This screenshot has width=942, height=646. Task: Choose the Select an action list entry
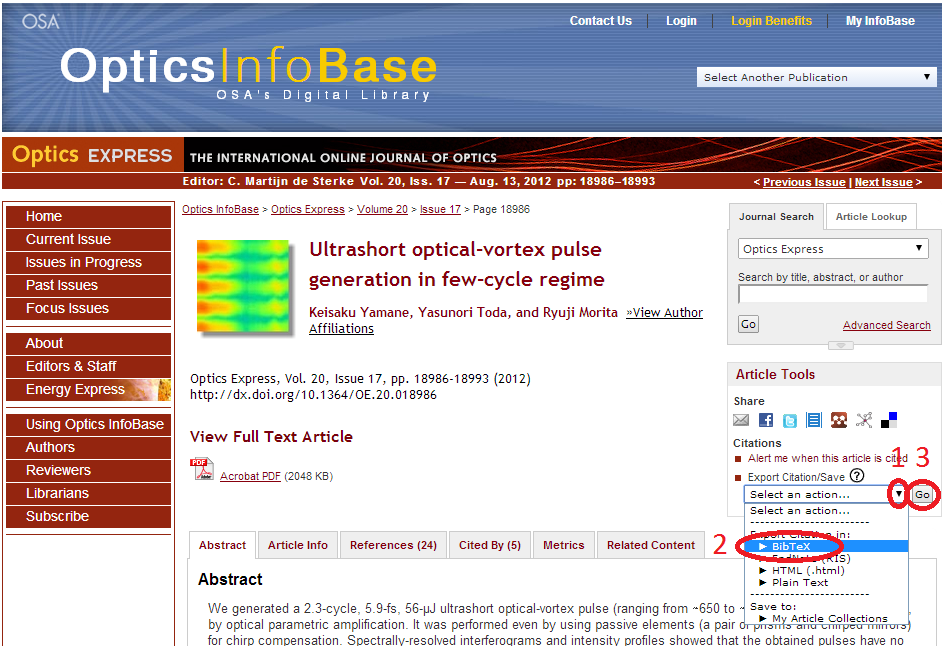point(827,510)
